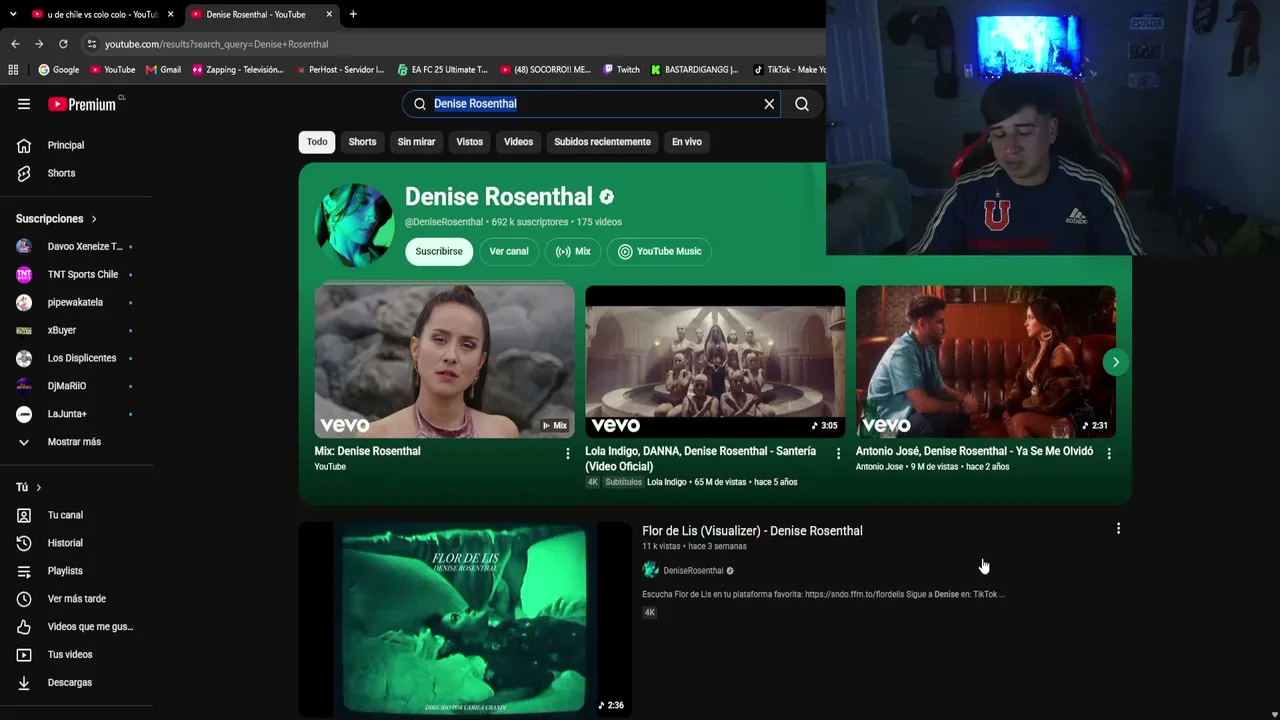
Task: Open the browser tab search dropdown
Action: (x=13, y=14)
